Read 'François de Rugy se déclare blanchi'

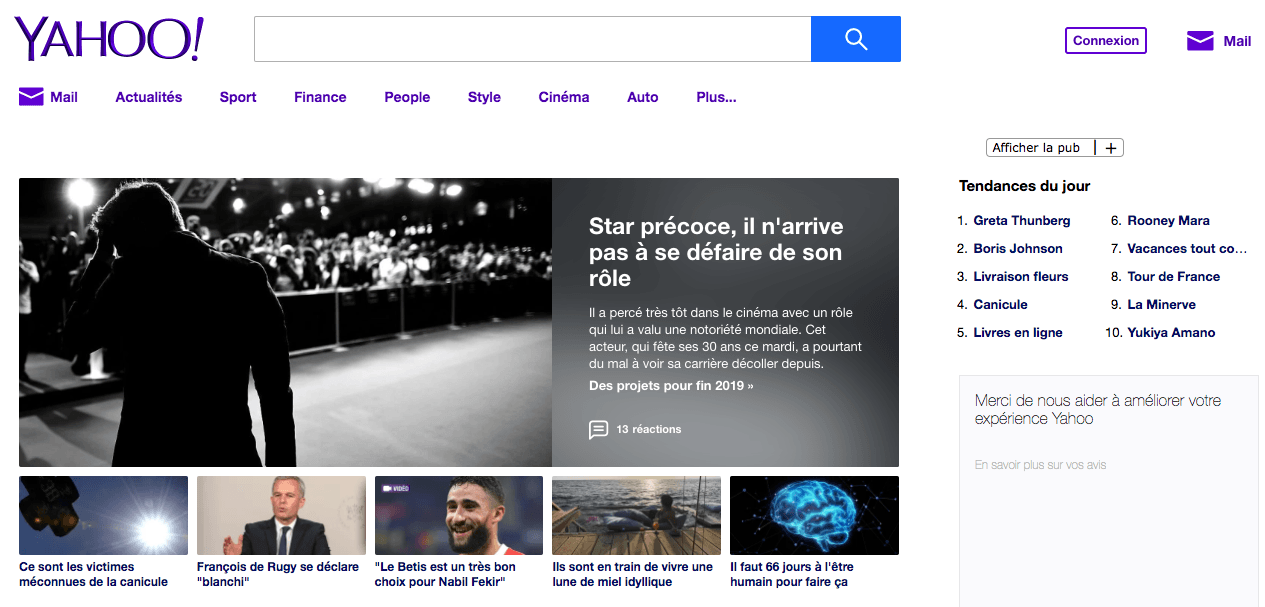278,574
